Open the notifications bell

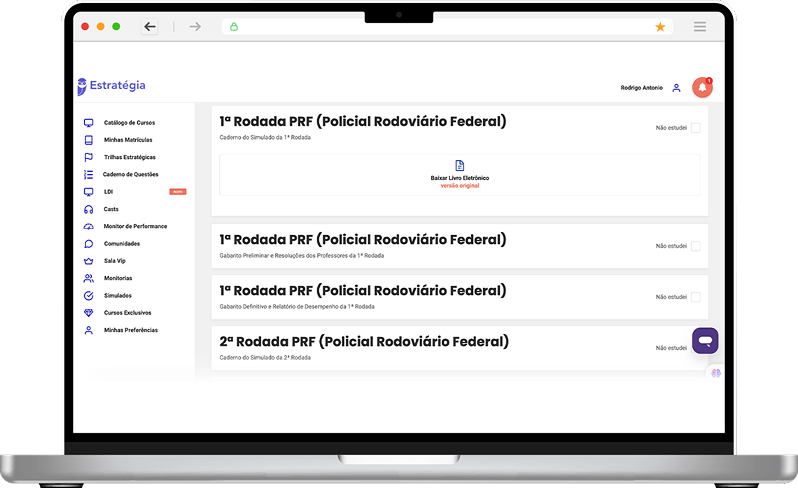pos(702,88)
